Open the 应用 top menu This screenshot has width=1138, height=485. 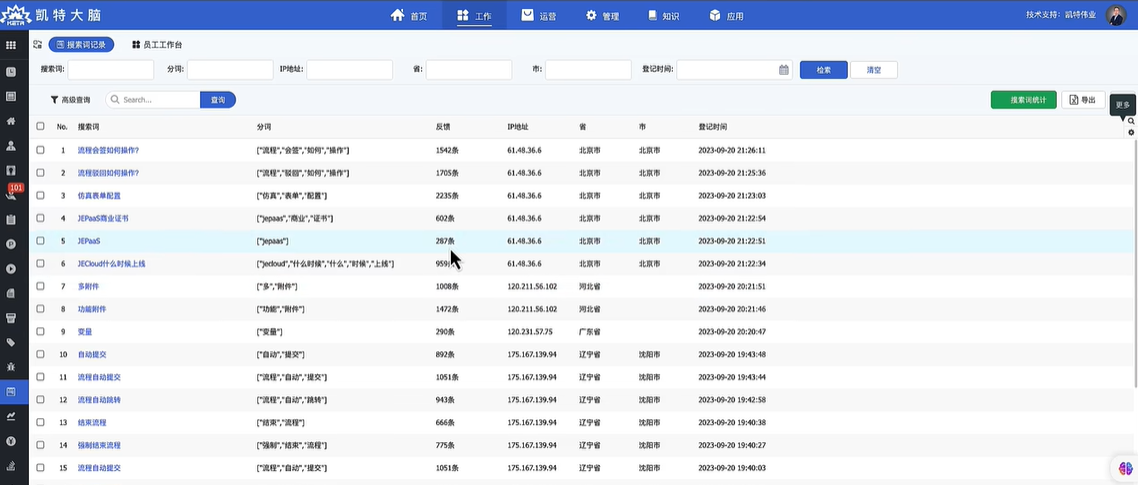point(726,15)
